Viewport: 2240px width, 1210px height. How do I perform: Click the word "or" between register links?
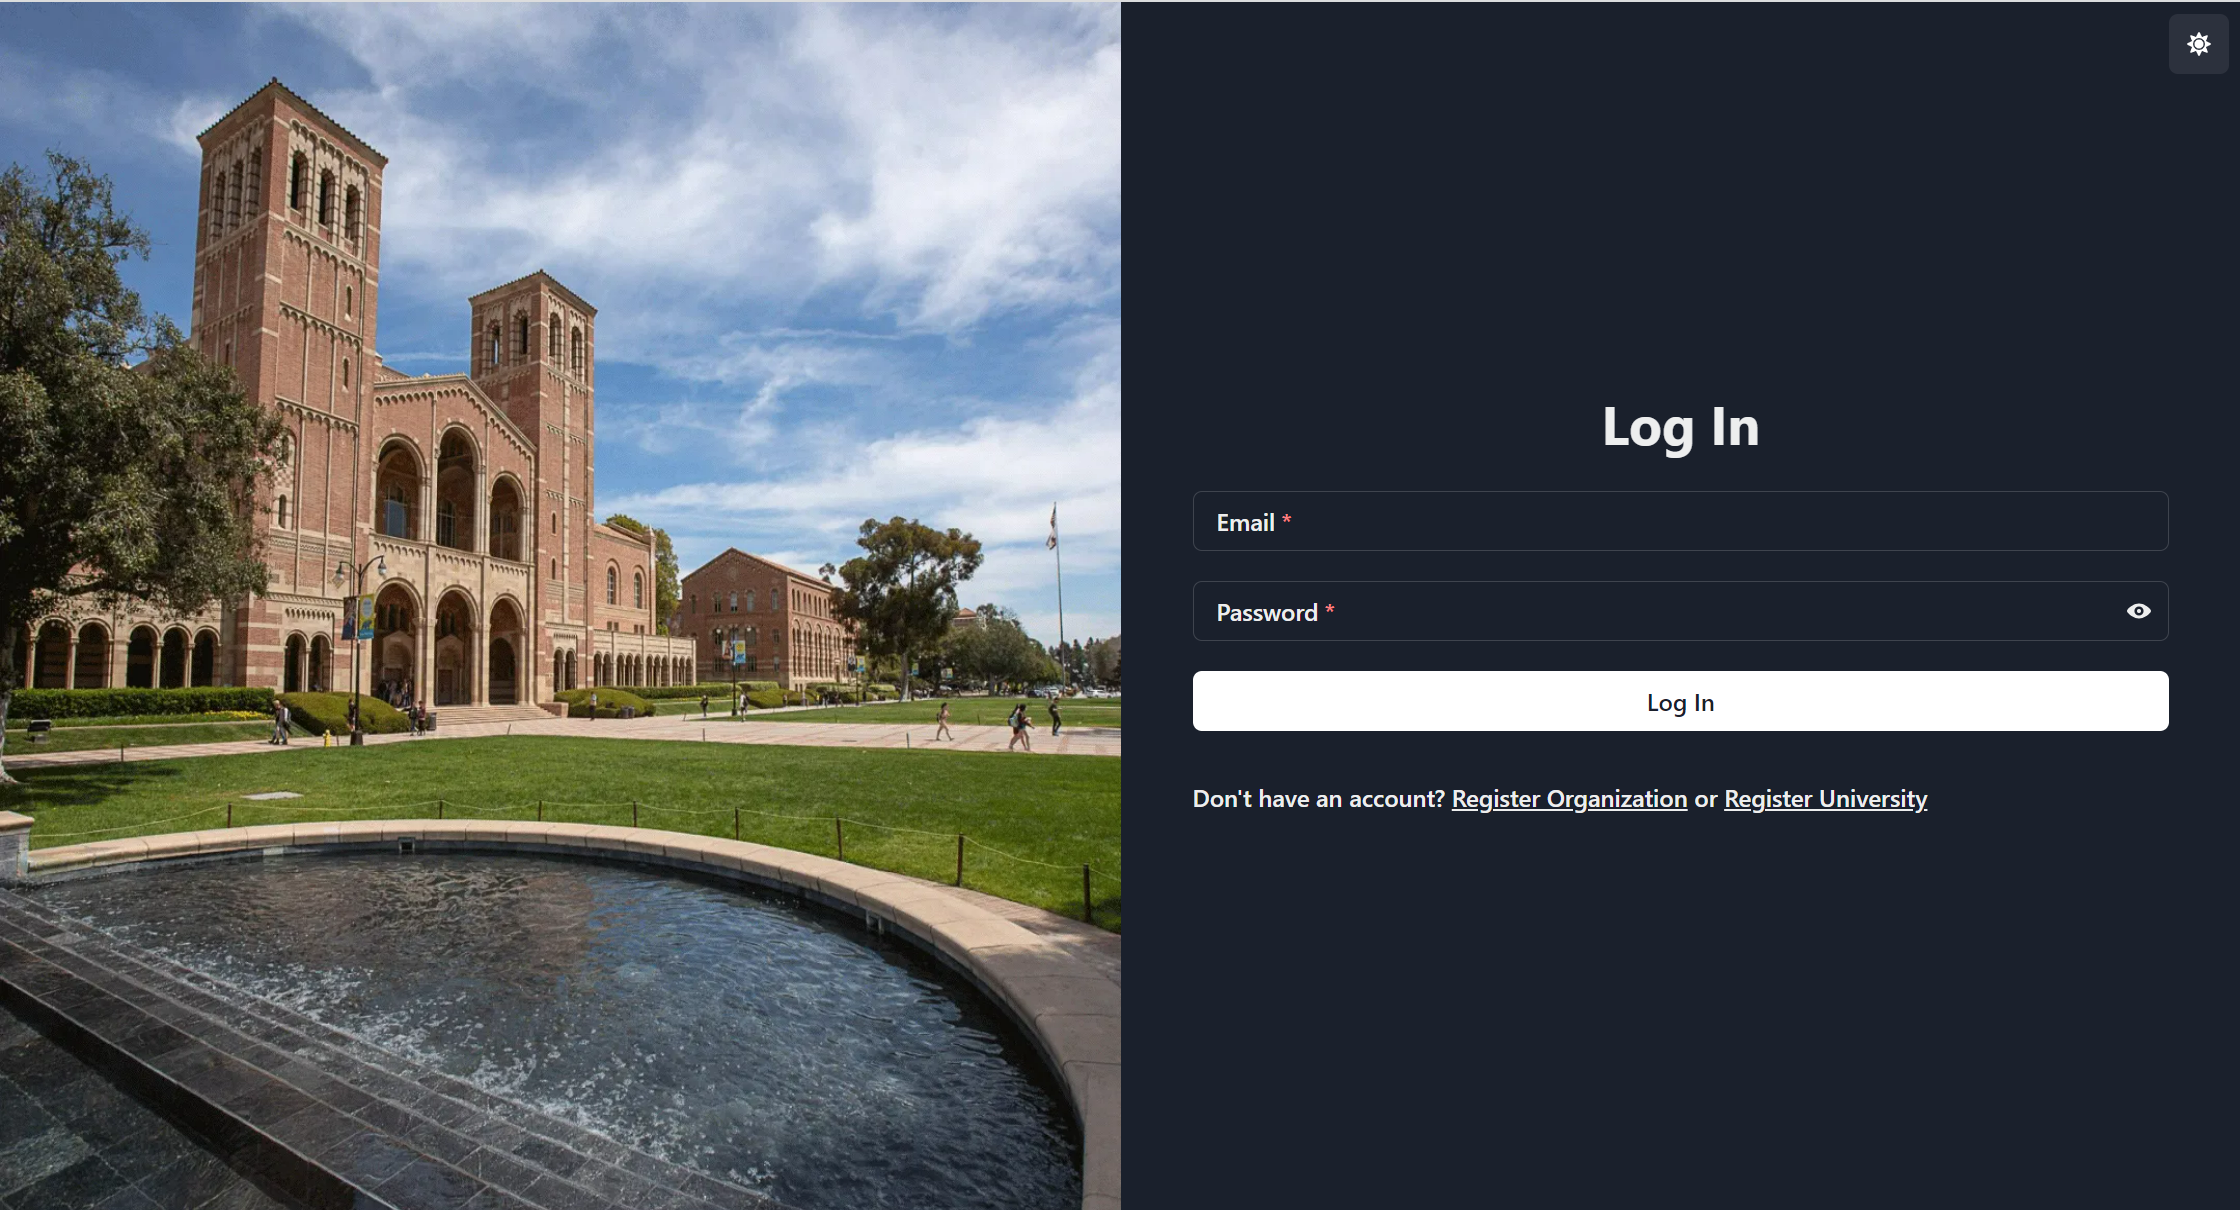click(1705, 800)
